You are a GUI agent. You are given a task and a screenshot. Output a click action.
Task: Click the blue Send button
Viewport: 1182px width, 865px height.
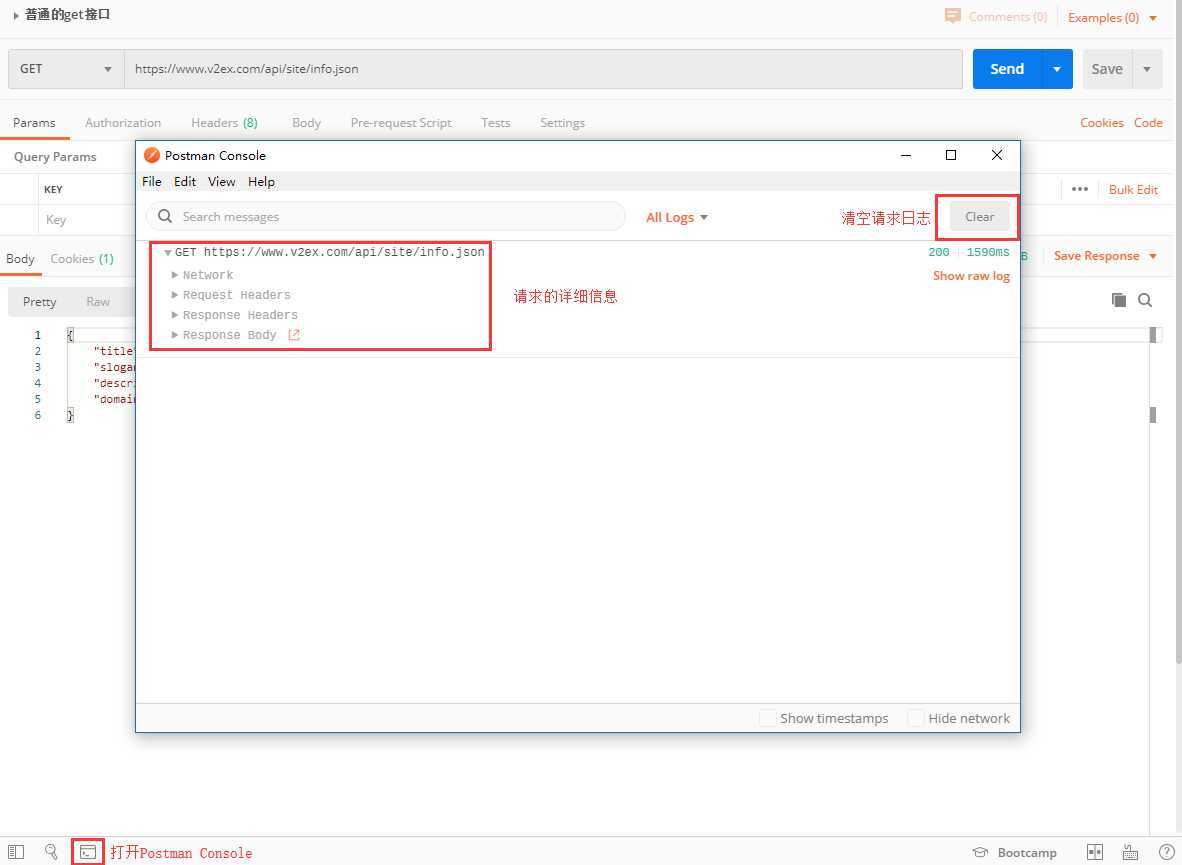pyautogui.click(x=1007, y=69)
